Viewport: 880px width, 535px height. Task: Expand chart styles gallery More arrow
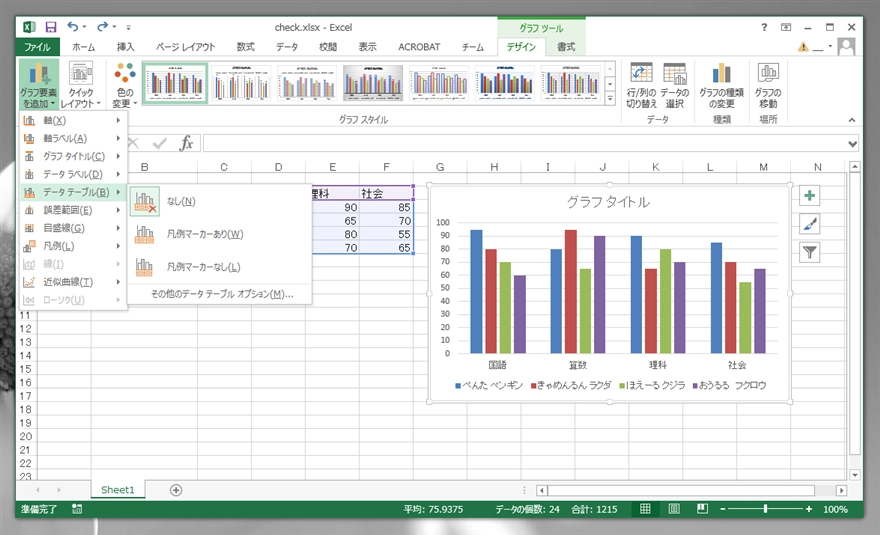click(610, 99)
